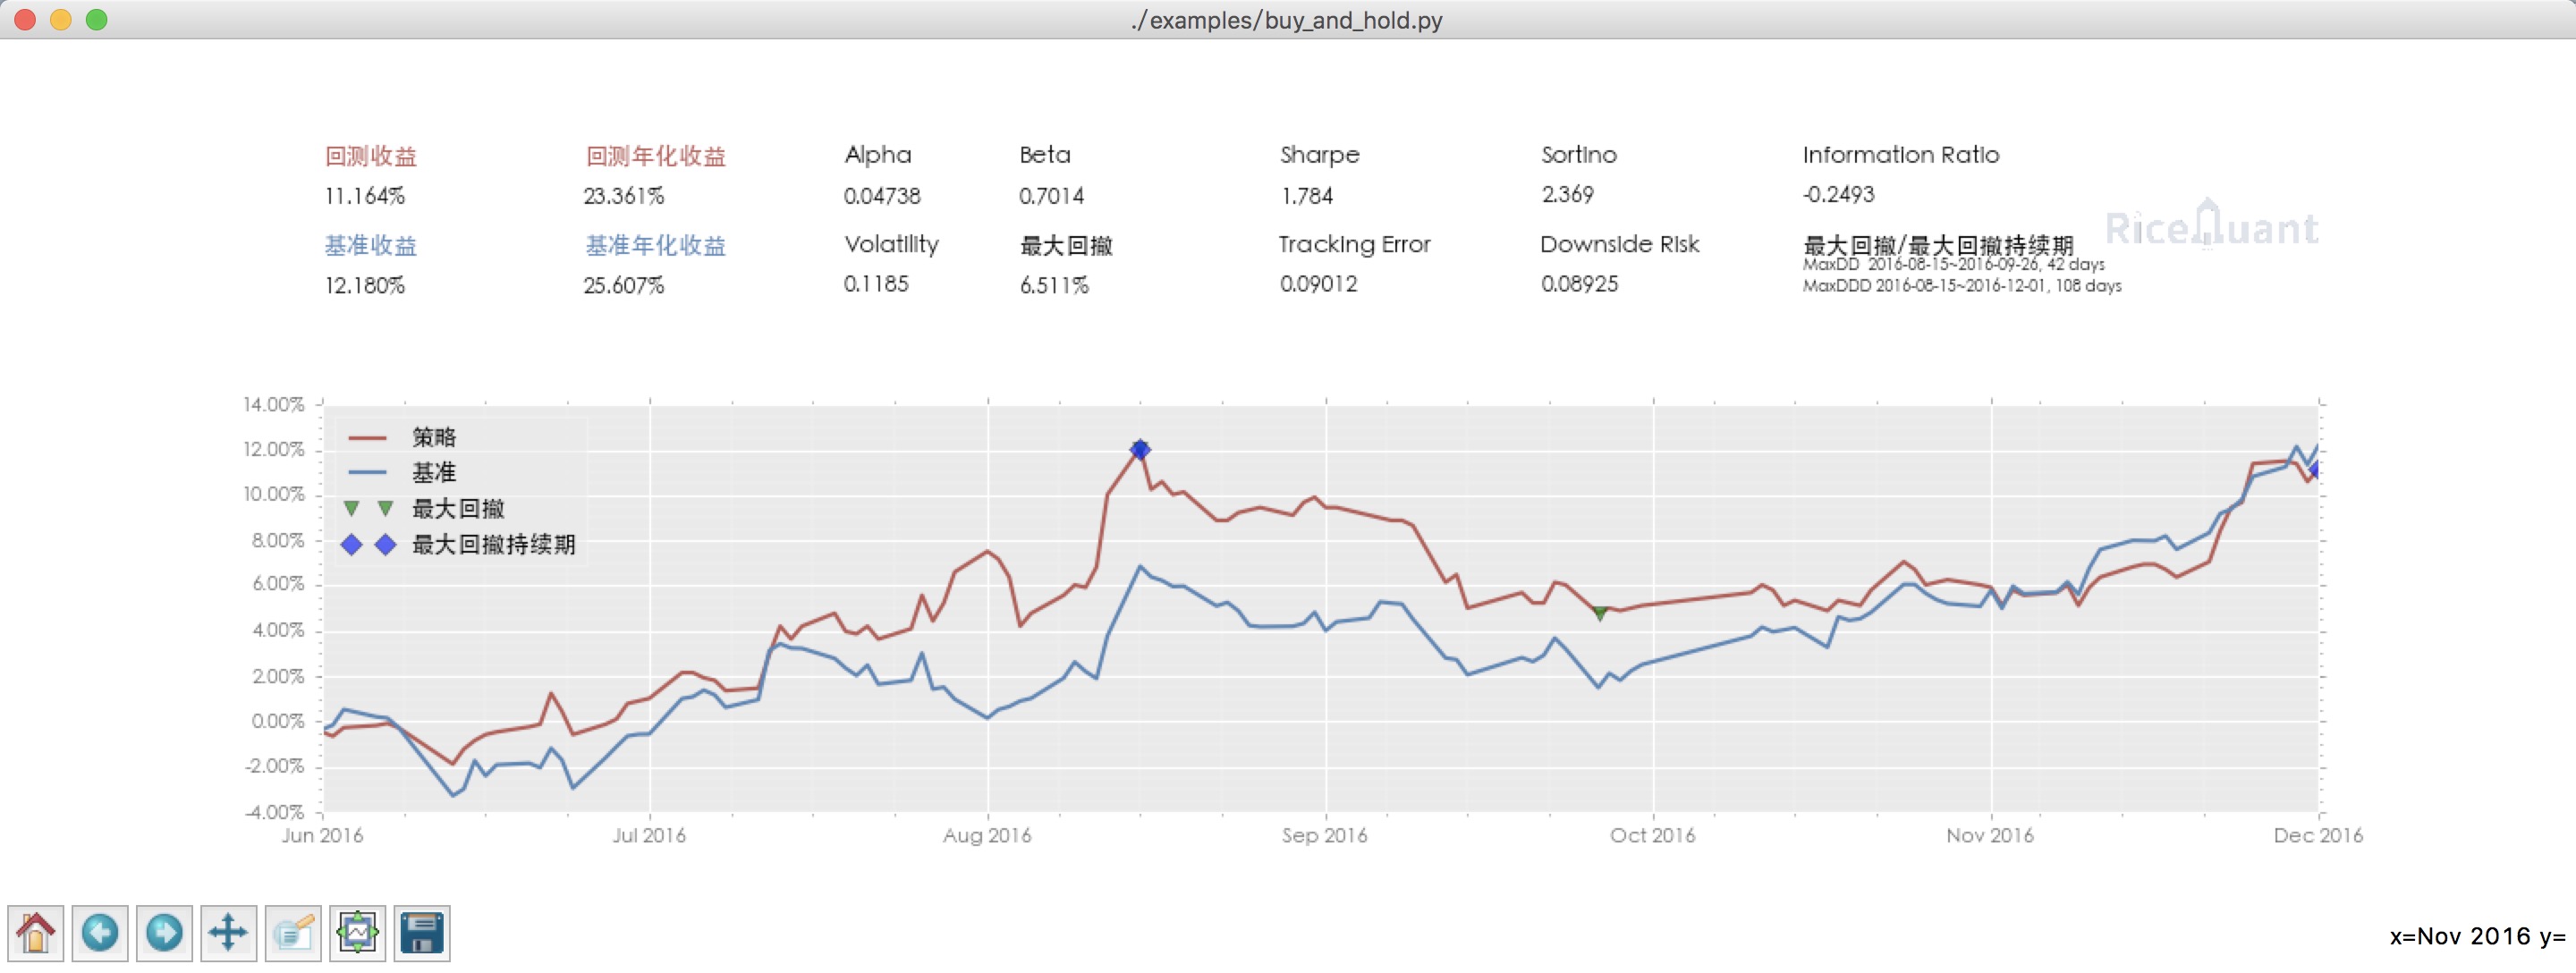Save the figure with floppy icon
Image resolution: width=2576 pixels, height=973 pixels.
click(x=421, y=932)
